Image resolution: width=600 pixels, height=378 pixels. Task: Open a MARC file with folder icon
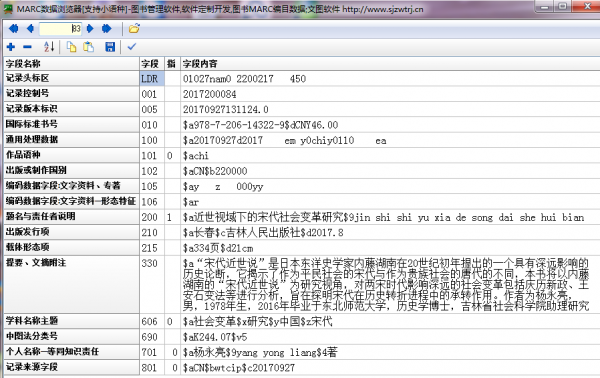click(x=134, y=28)
